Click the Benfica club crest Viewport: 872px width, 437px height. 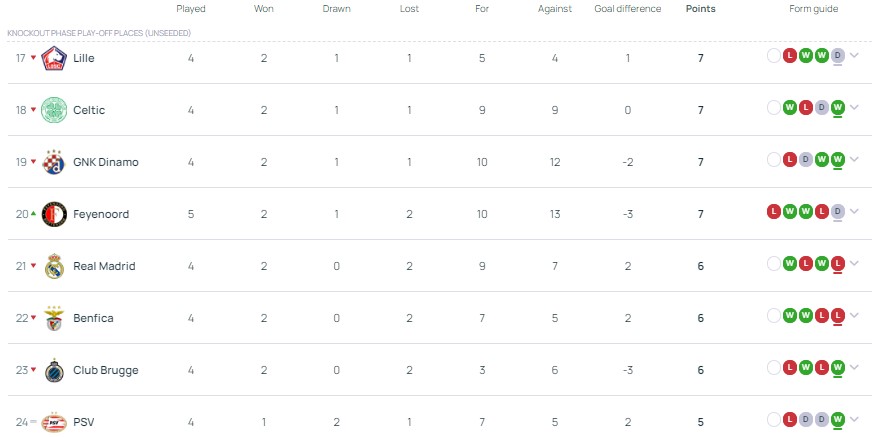click(54, 318)
